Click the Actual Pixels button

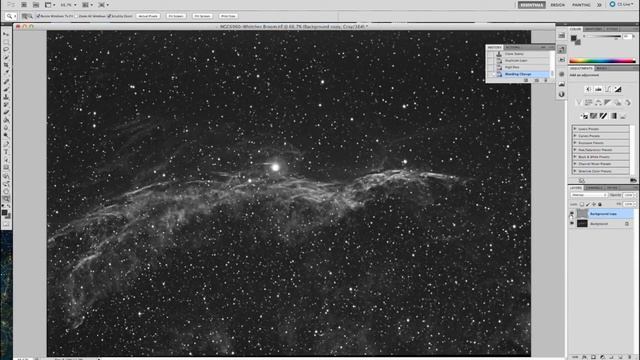pyautogui.click(x=148, y=16)
